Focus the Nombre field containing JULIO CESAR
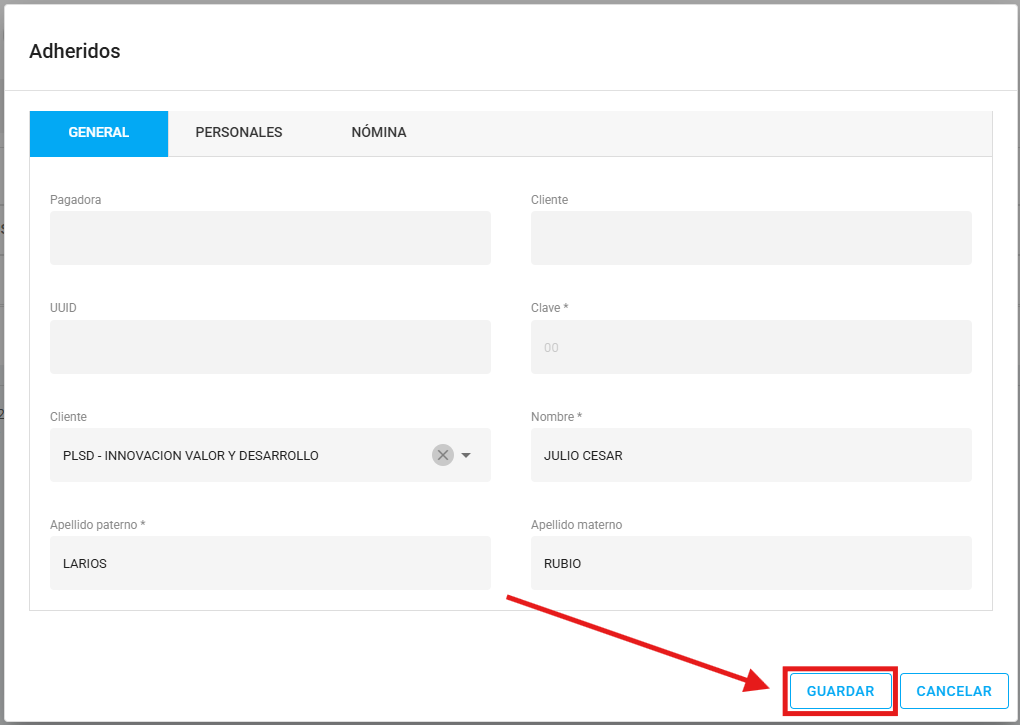 pyautogui.click(x=750, y=455)
